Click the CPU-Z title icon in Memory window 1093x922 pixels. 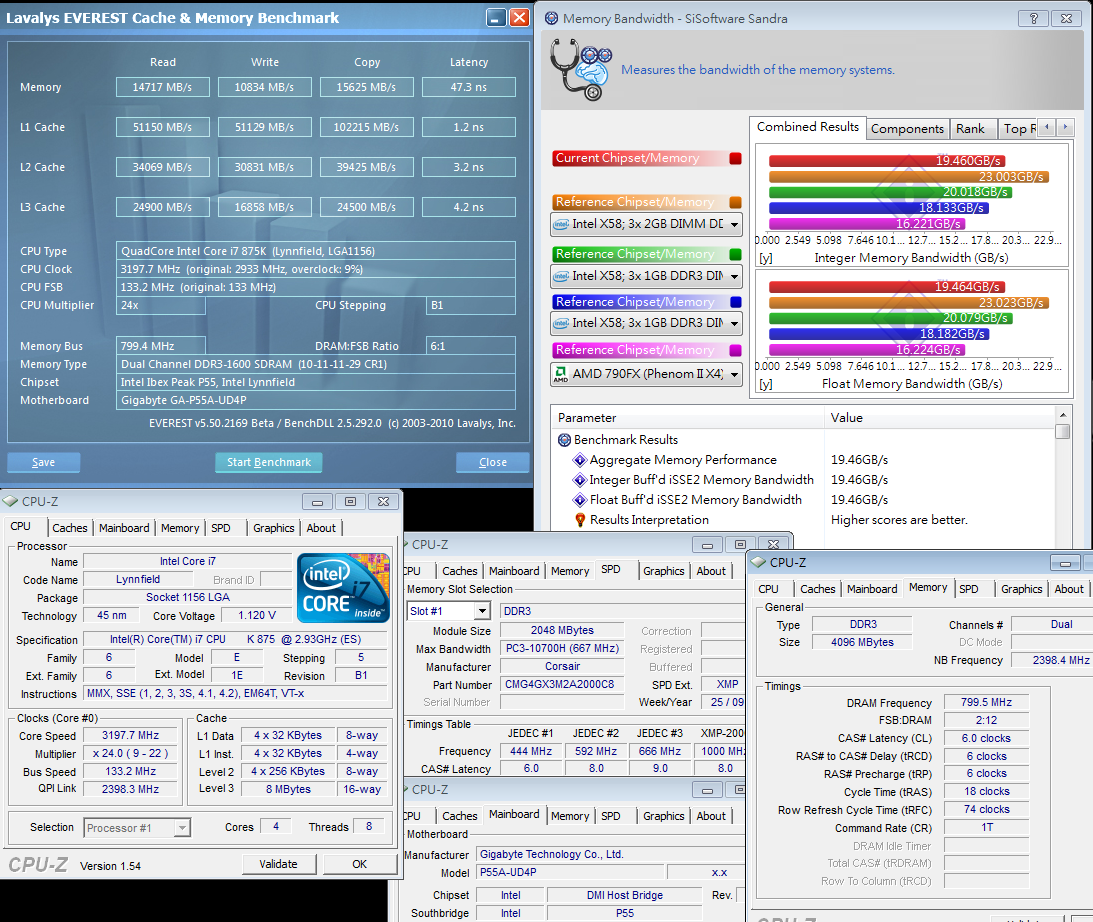758,562
